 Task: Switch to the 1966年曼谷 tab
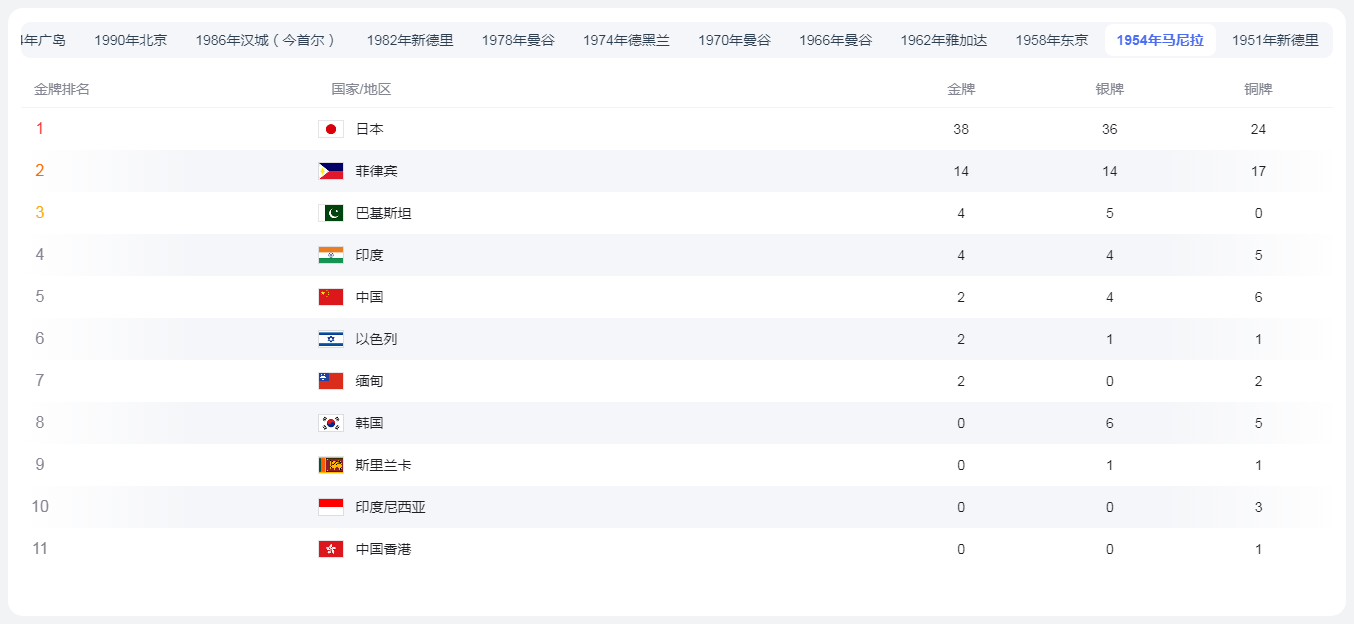pos(836,40)
